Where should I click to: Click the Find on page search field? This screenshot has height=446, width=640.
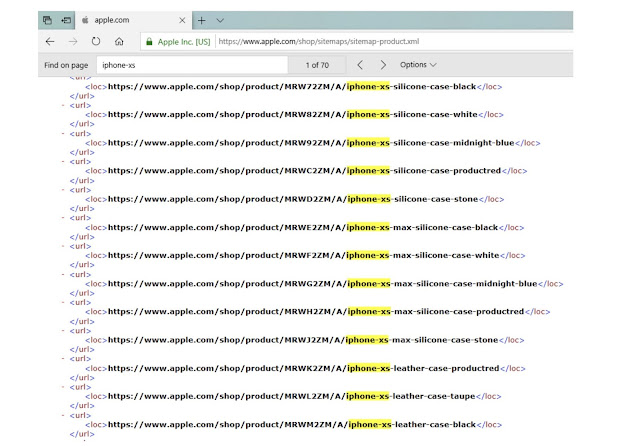coord(192,65)
